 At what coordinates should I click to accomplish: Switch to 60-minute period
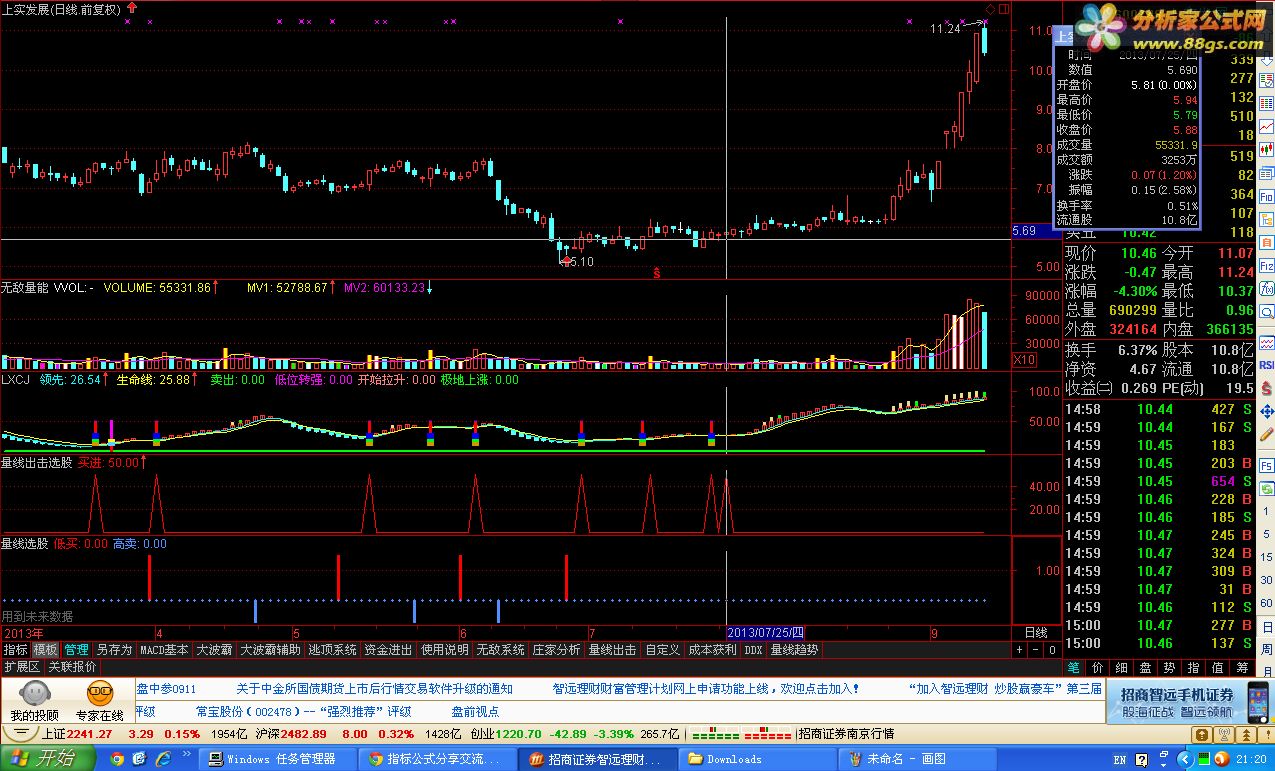click(x=1266, y=602)
